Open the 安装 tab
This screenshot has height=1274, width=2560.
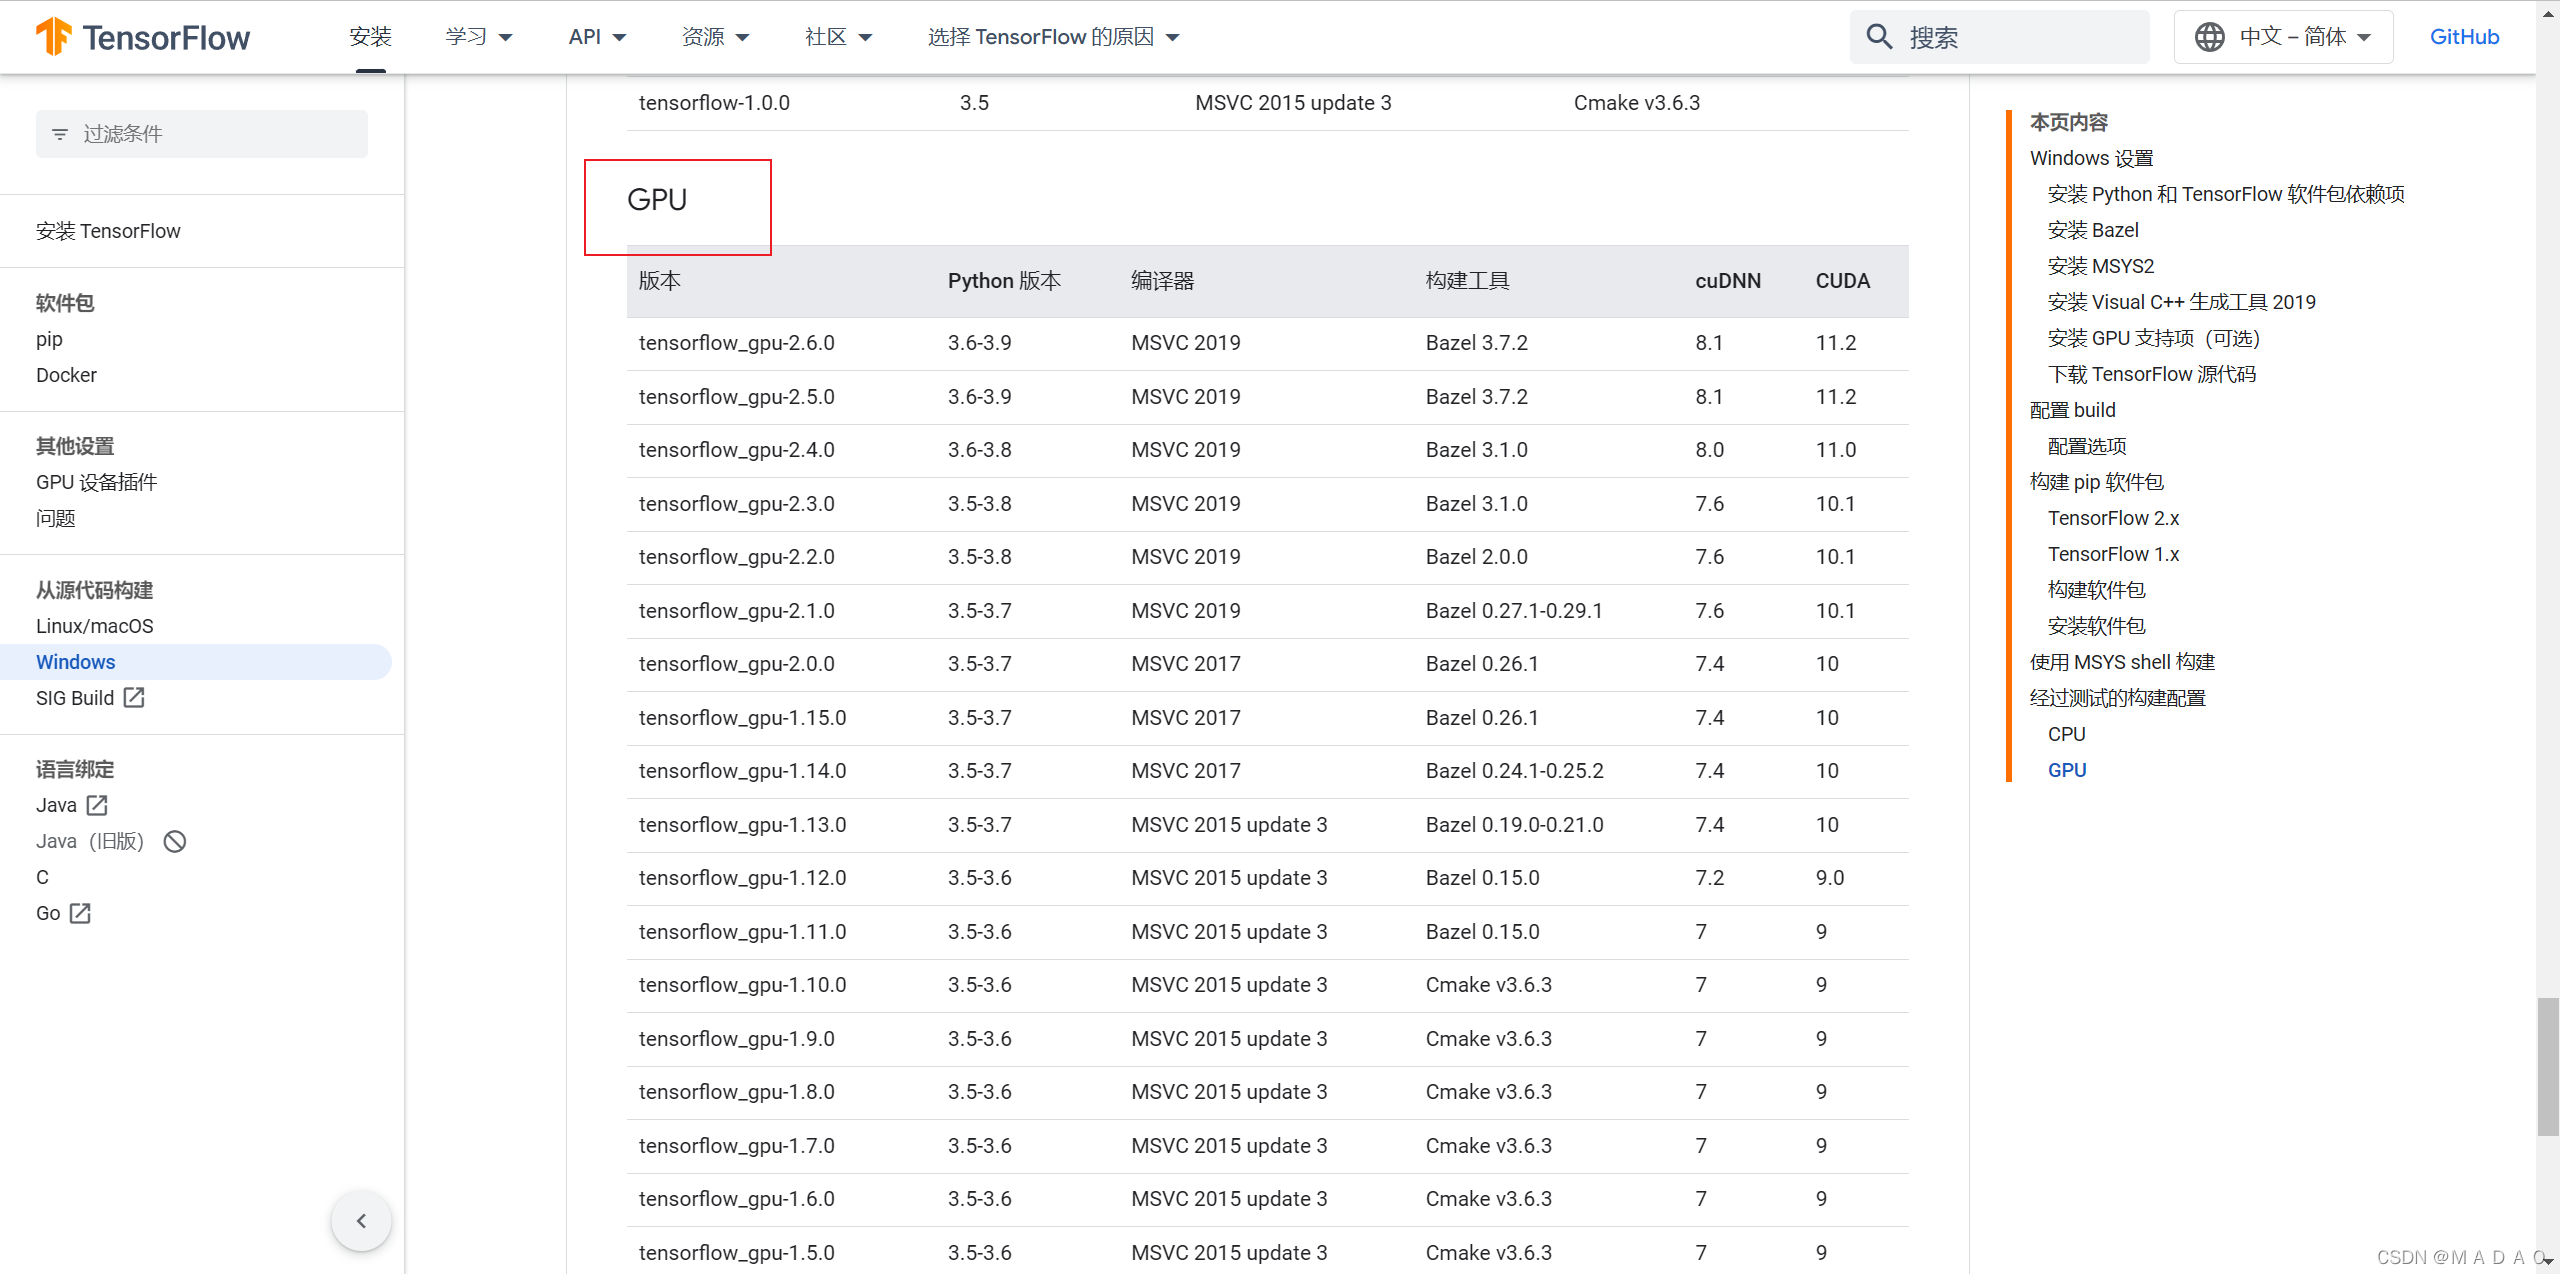tap(370, 37)
